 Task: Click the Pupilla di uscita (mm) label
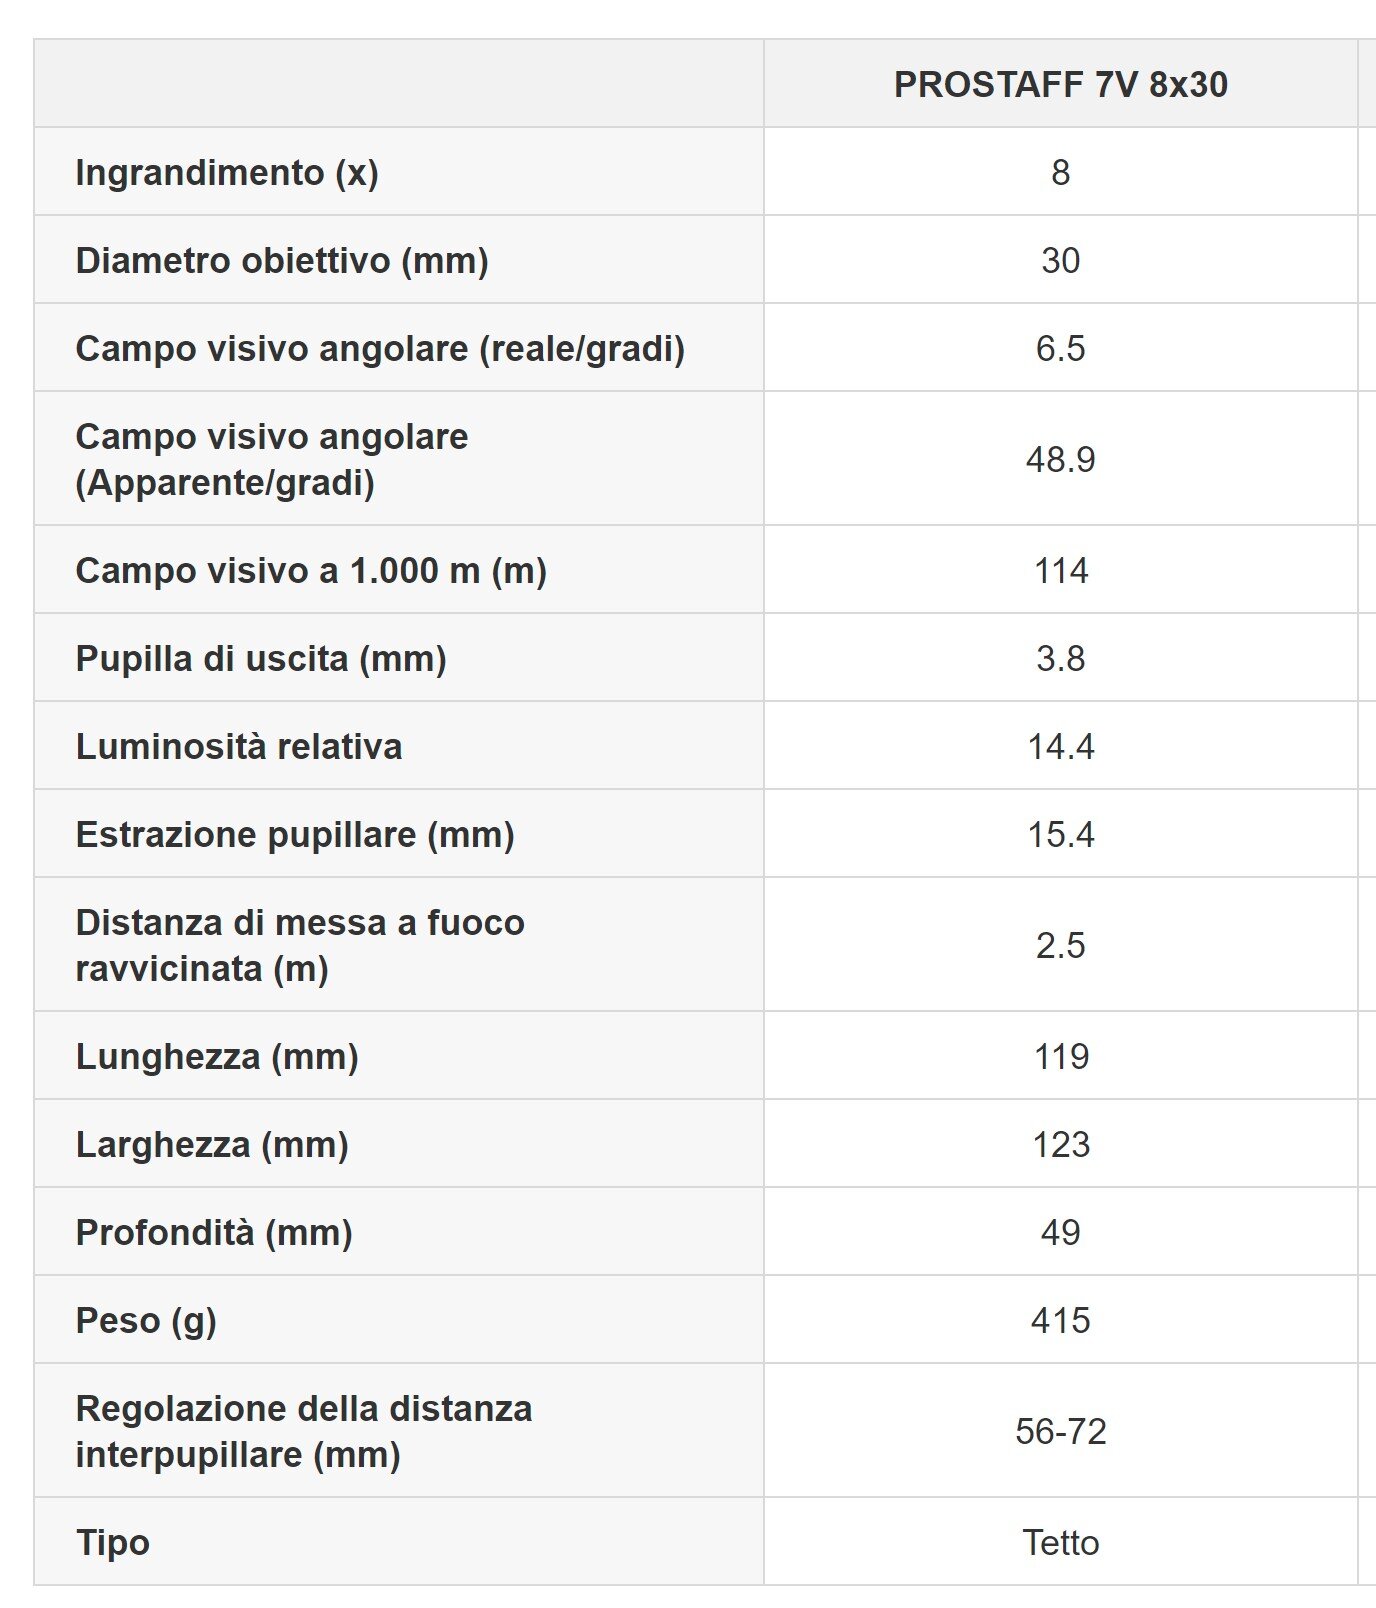pos(261,659)
